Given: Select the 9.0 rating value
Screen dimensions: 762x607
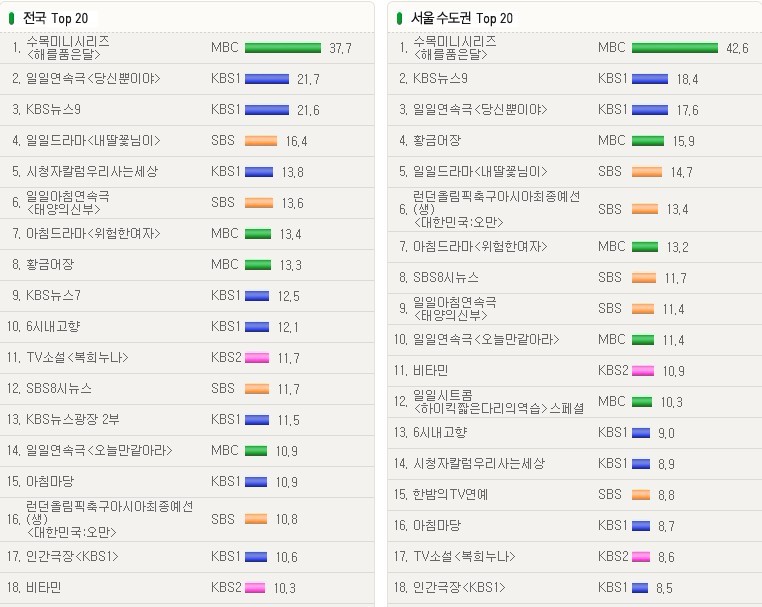Looking at the screenshot, I should [x=666, y=433].
